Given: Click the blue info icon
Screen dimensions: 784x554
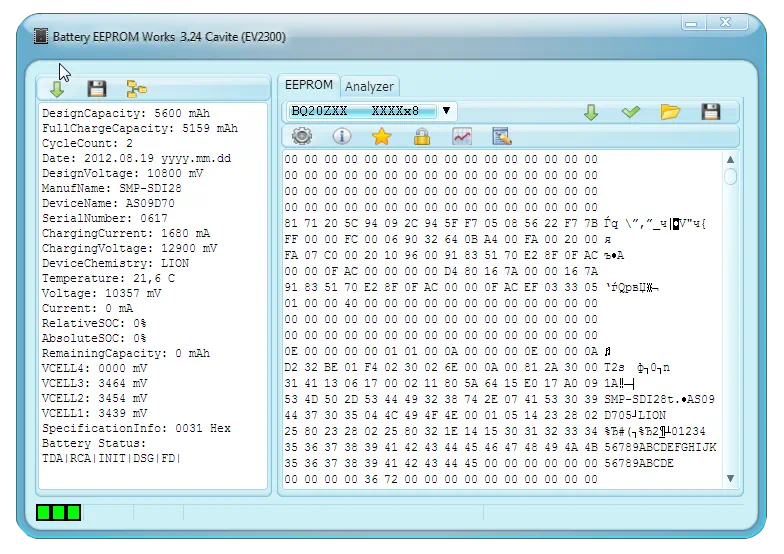Looking at the screenshot, I should [342, 136].
